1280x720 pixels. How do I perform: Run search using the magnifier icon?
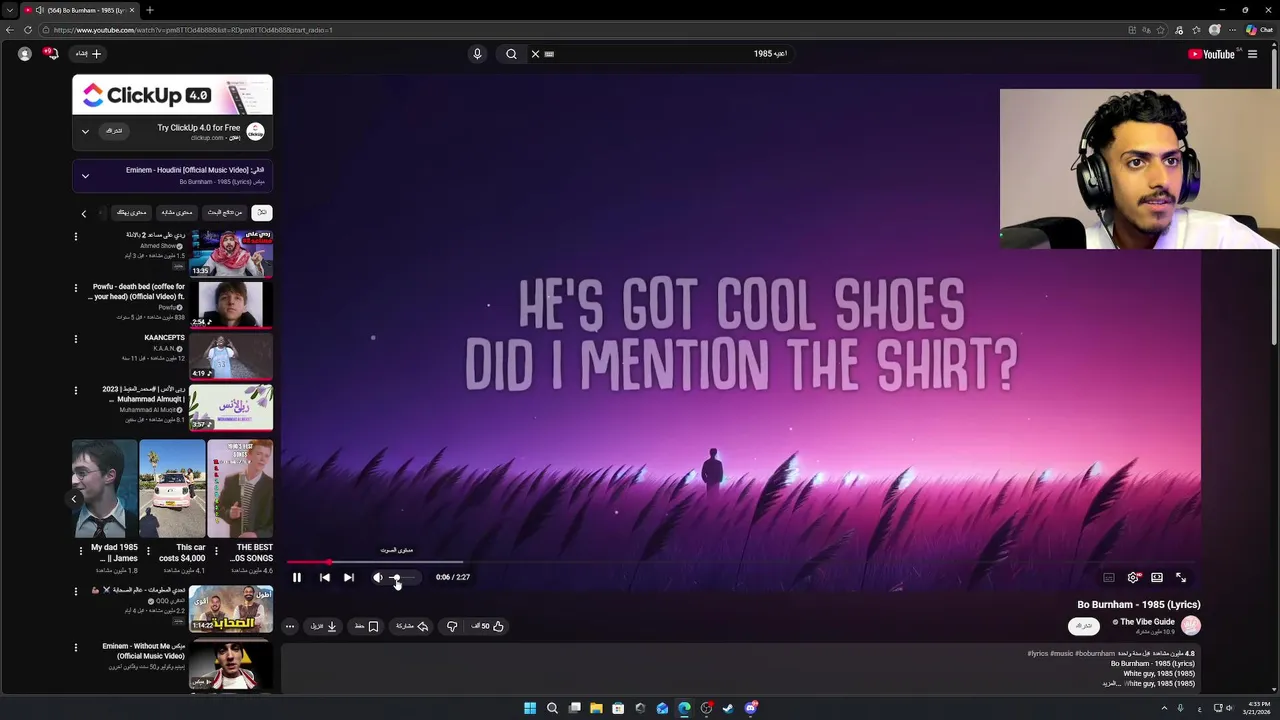click(x=511, y=54)
